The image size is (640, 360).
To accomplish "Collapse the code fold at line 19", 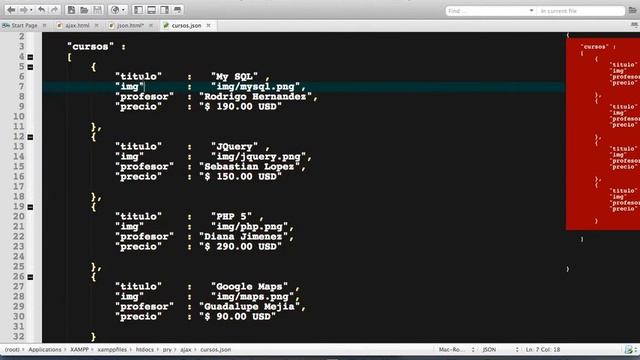I will 30,207.
